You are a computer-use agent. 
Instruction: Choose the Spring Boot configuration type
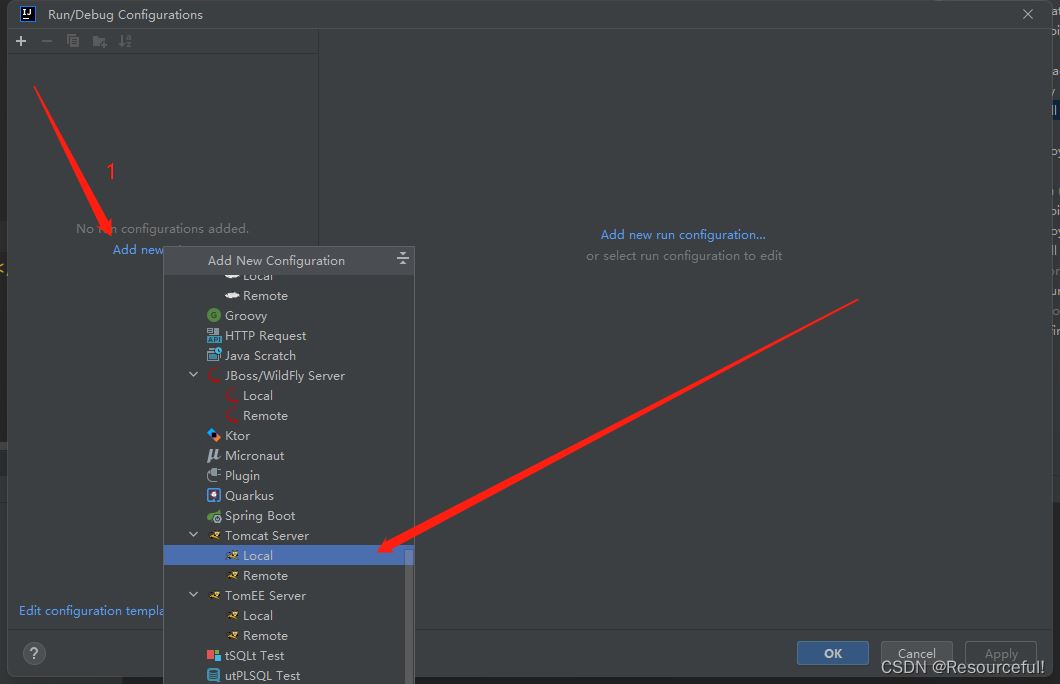coord(289,516)
